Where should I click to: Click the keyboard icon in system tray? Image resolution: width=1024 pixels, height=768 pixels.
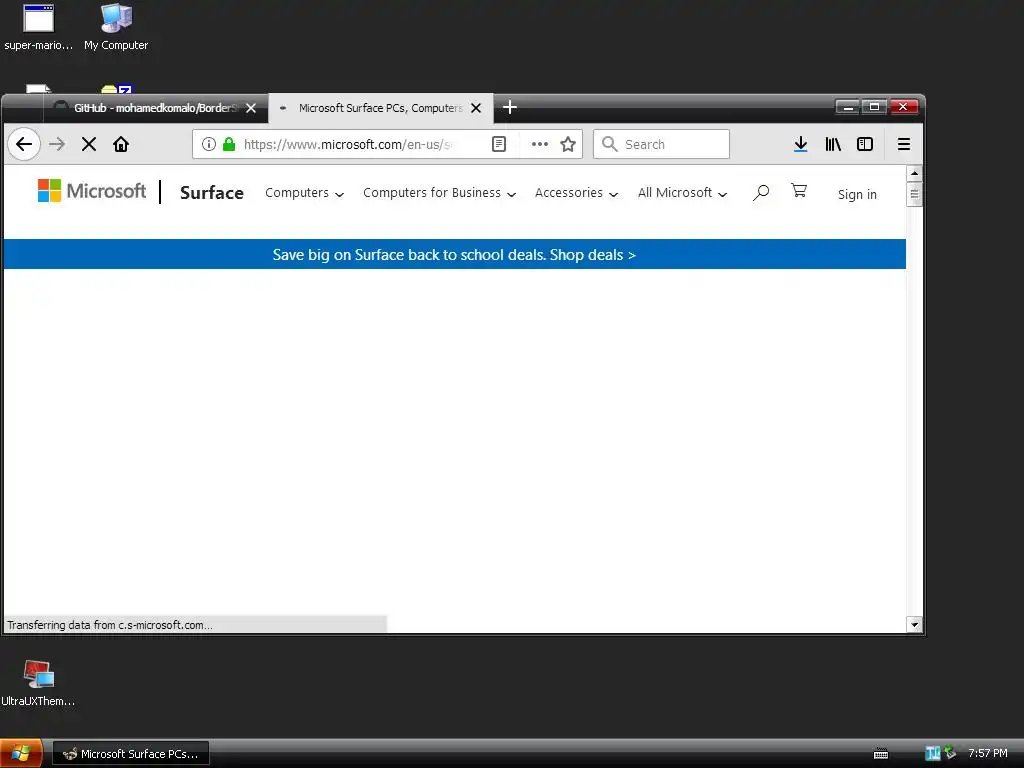pos(881,754)
